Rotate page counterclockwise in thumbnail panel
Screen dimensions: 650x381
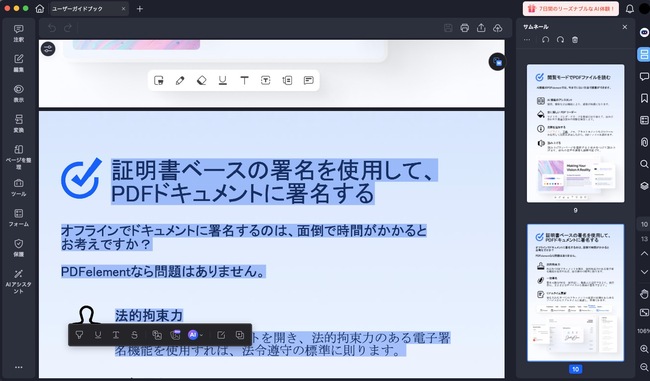pyautogui.click(x=546, y=40)
